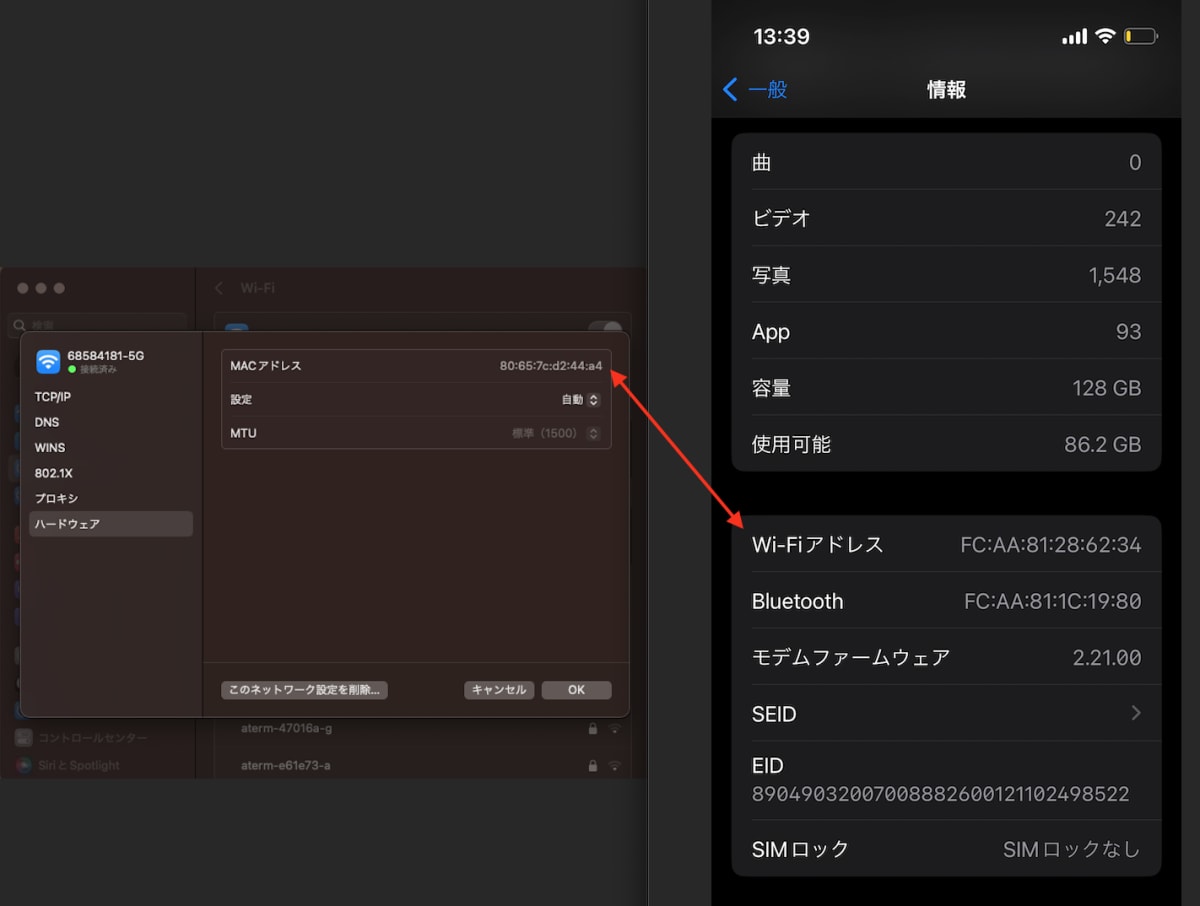Tap the Bluetooth address FC:AA:81:1C:19:80
Viewport: 1200px width, 906px height.
(x=1052, y=601)
